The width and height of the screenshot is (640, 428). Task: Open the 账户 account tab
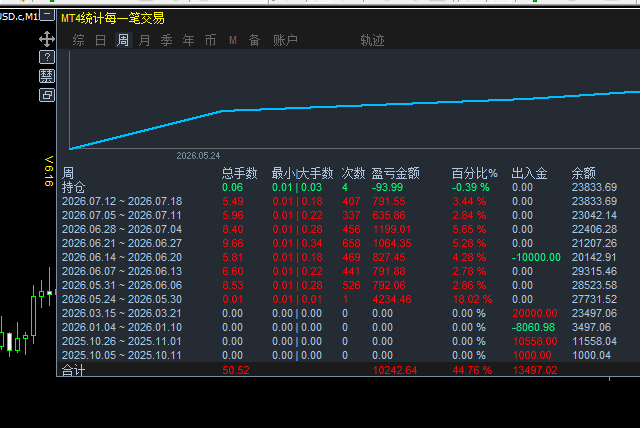(x=285, y=40)
